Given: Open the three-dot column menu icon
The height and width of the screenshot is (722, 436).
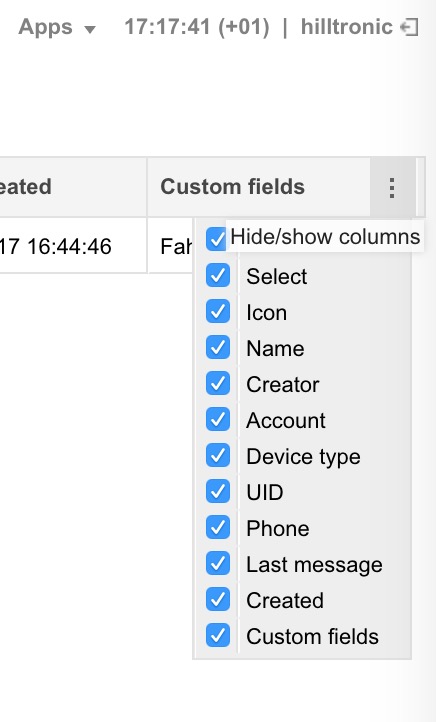Looking at the screenshot, I should pyautogui.click(x=392, y=187).
